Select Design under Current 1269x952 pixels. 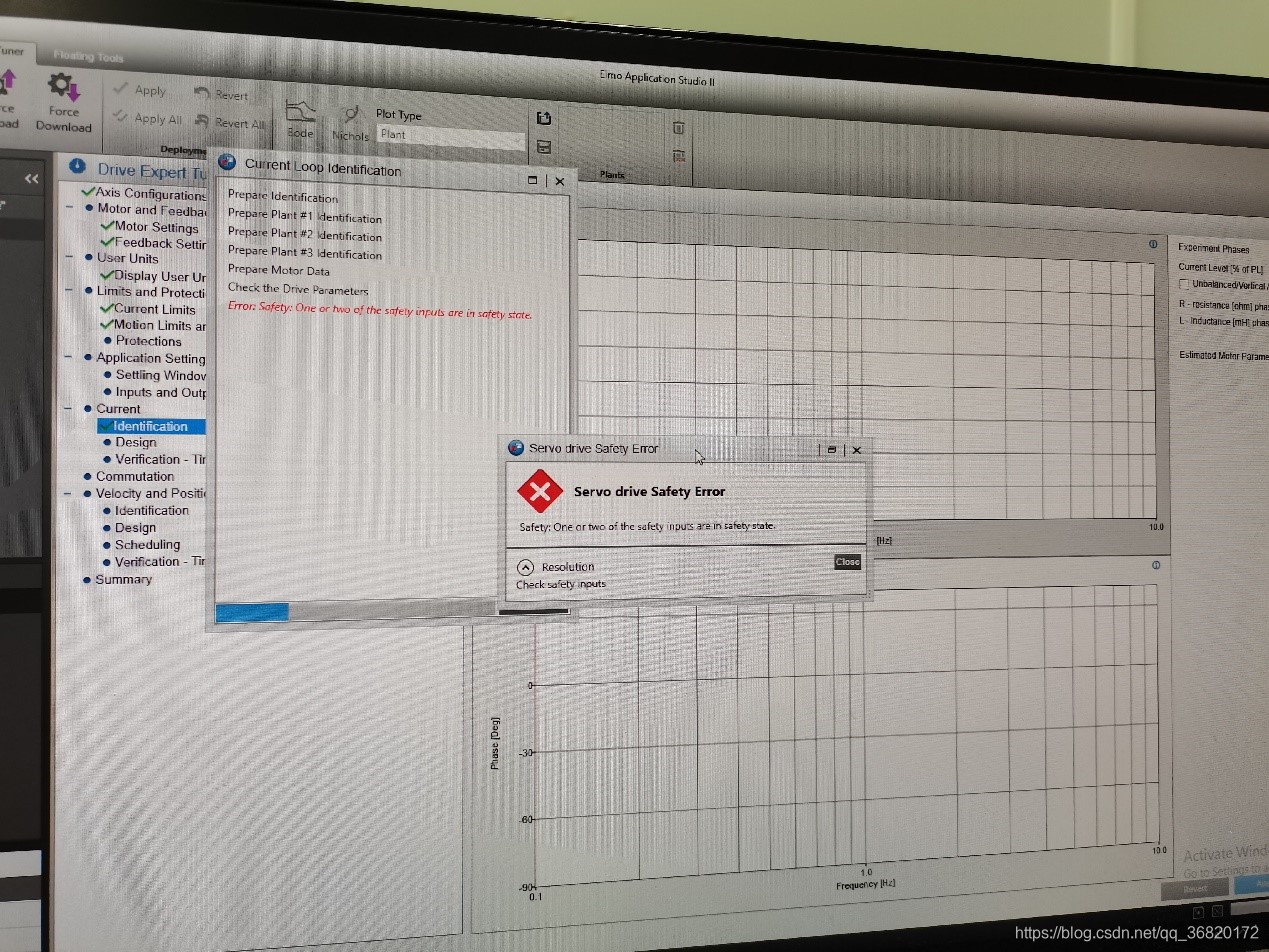coord(135,442)
